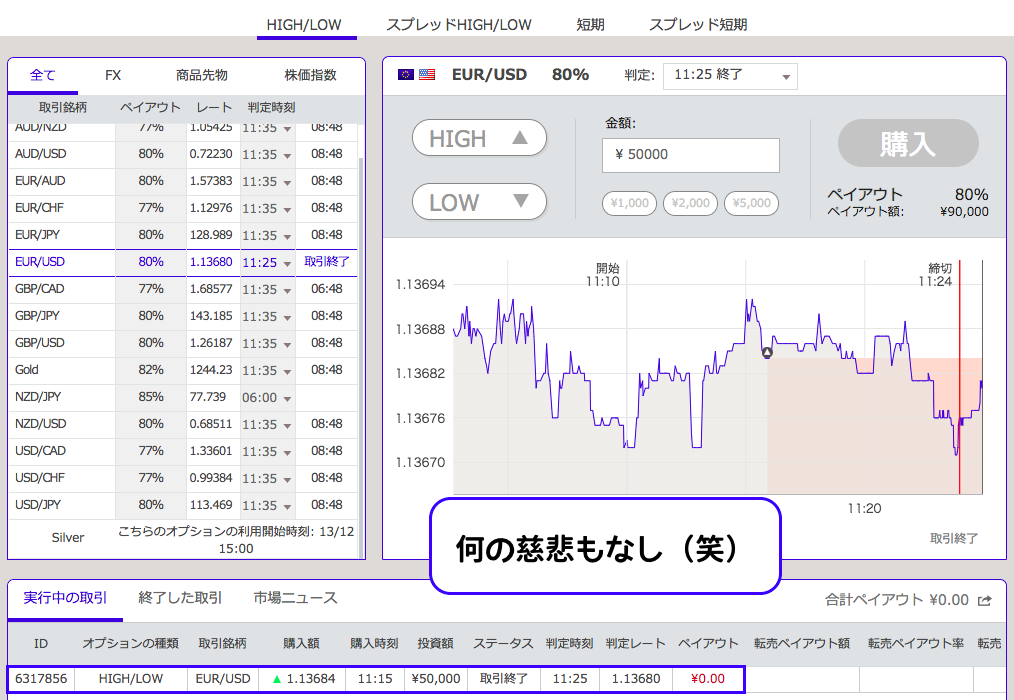Select the LOW option button
The image size is (1014, 700).
479,203
